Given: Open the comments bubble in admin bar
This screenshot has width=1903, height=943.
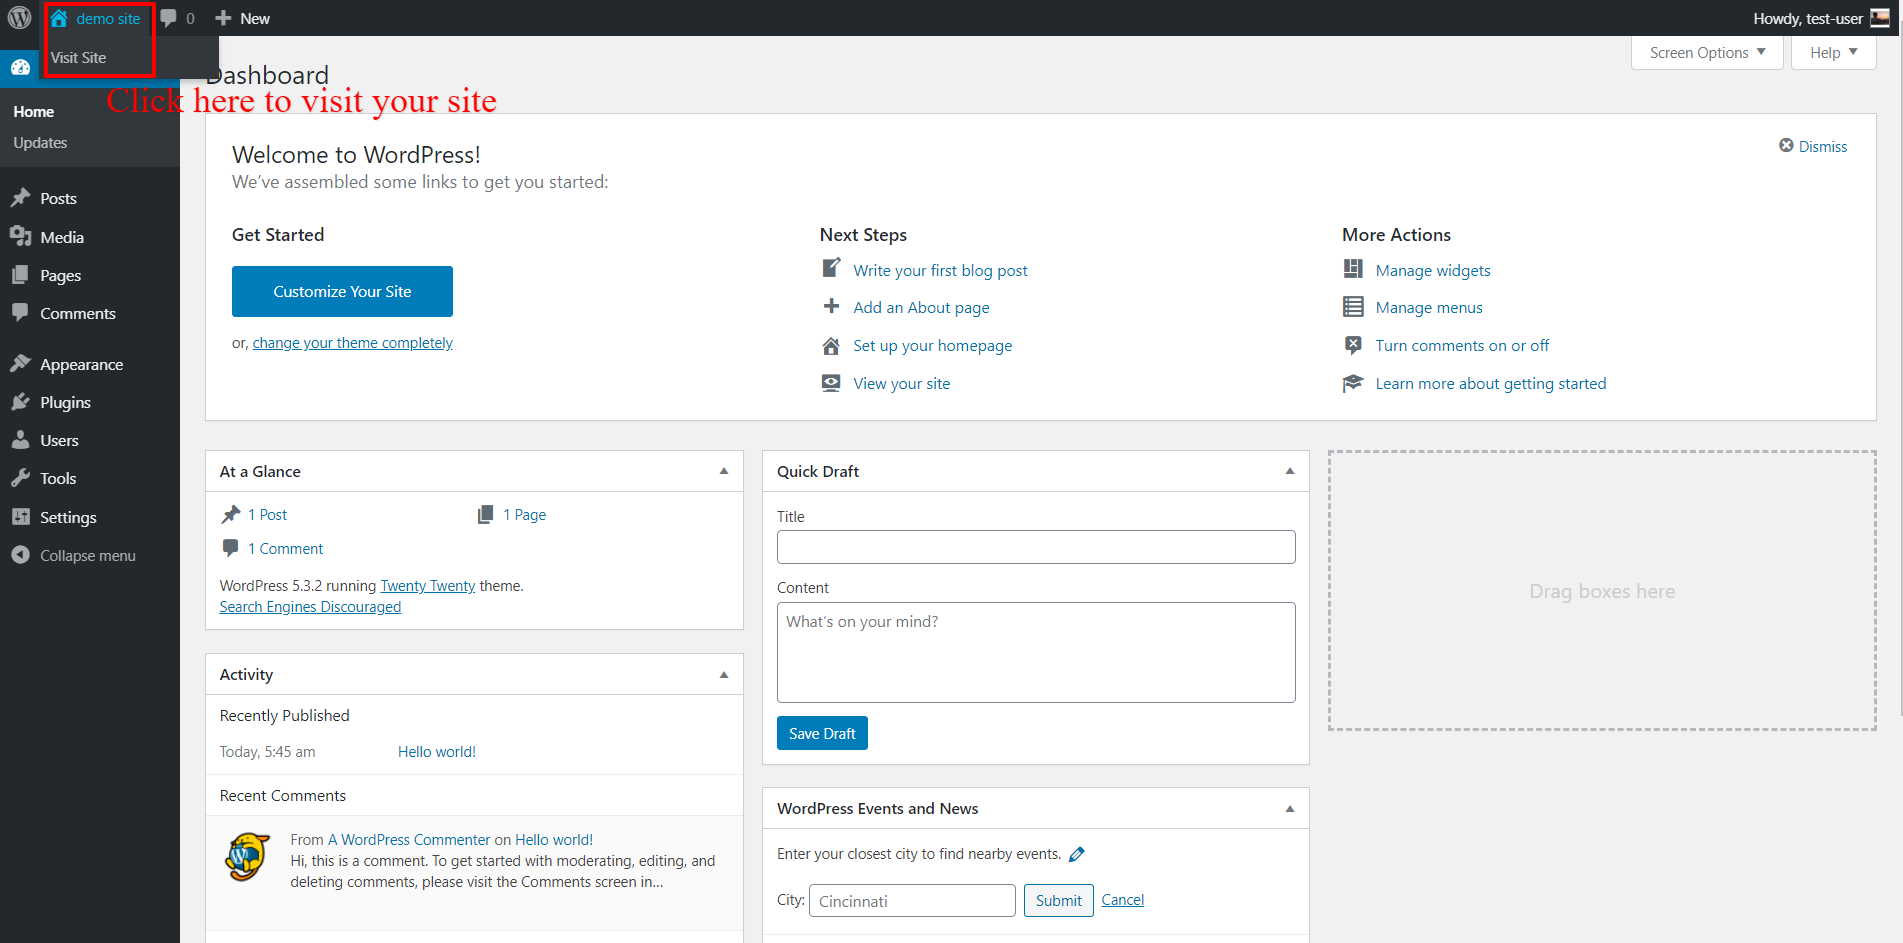Looking at the screenshot, I should pos(169,19).
